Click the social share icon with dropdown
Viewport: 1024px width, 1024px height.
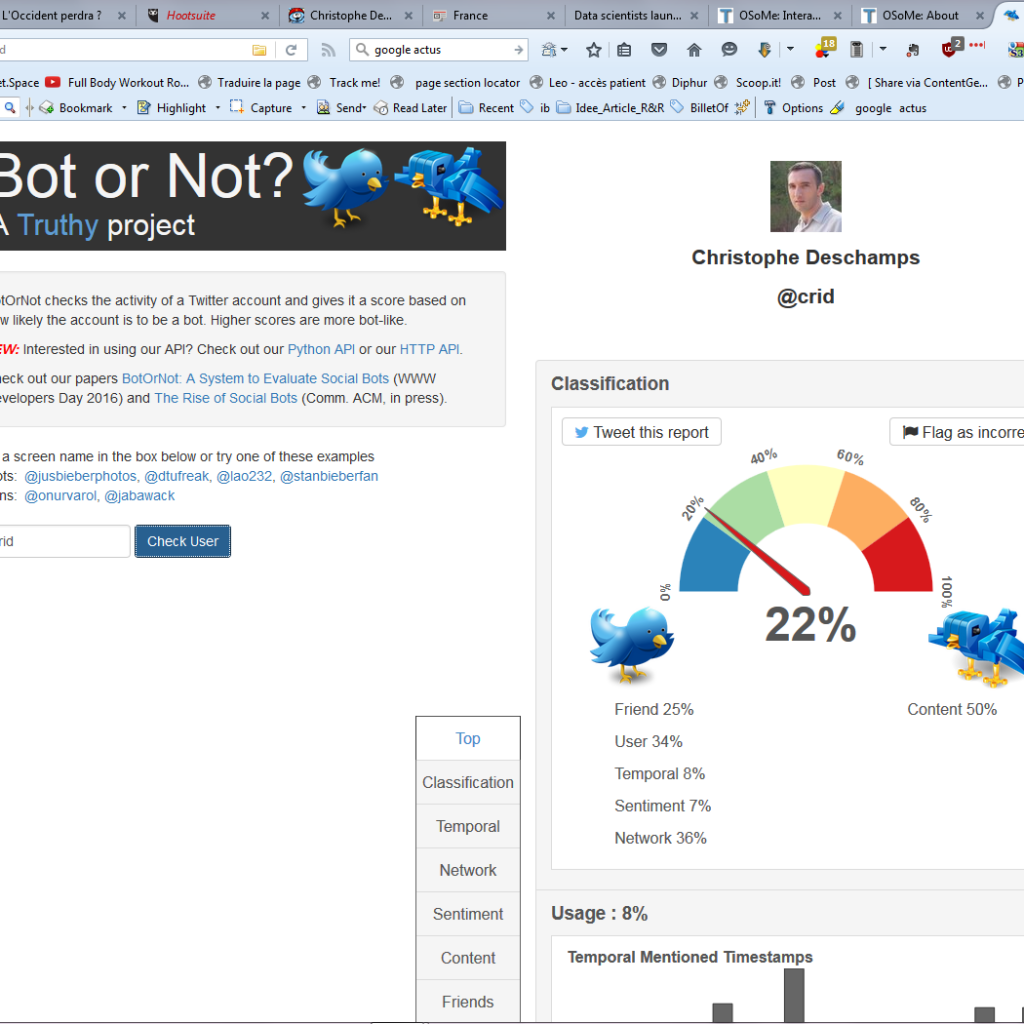click(x=554, y=50)
